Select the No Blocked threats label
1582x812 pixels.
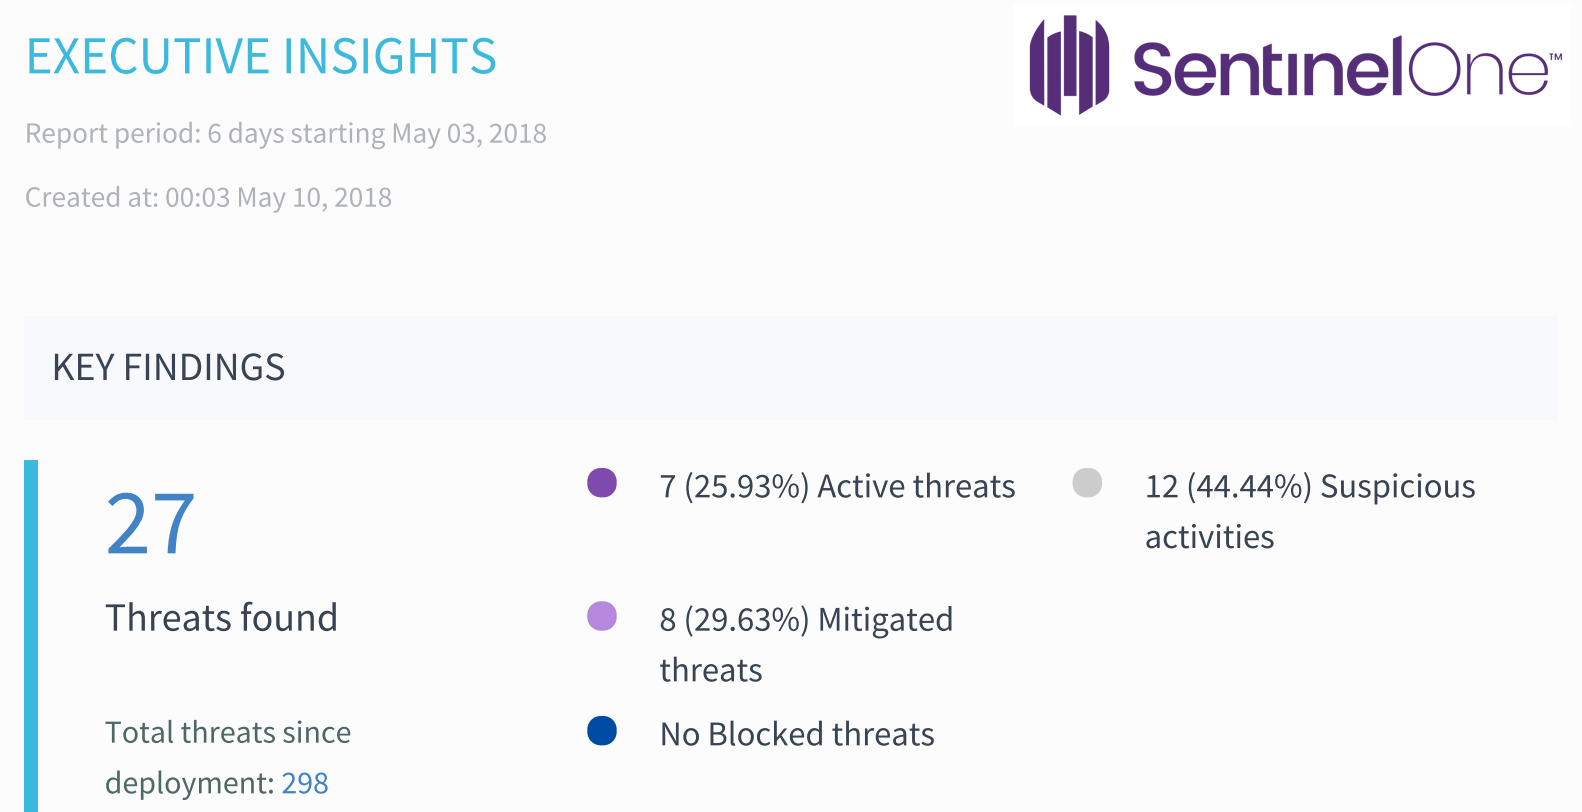[797, 735]
